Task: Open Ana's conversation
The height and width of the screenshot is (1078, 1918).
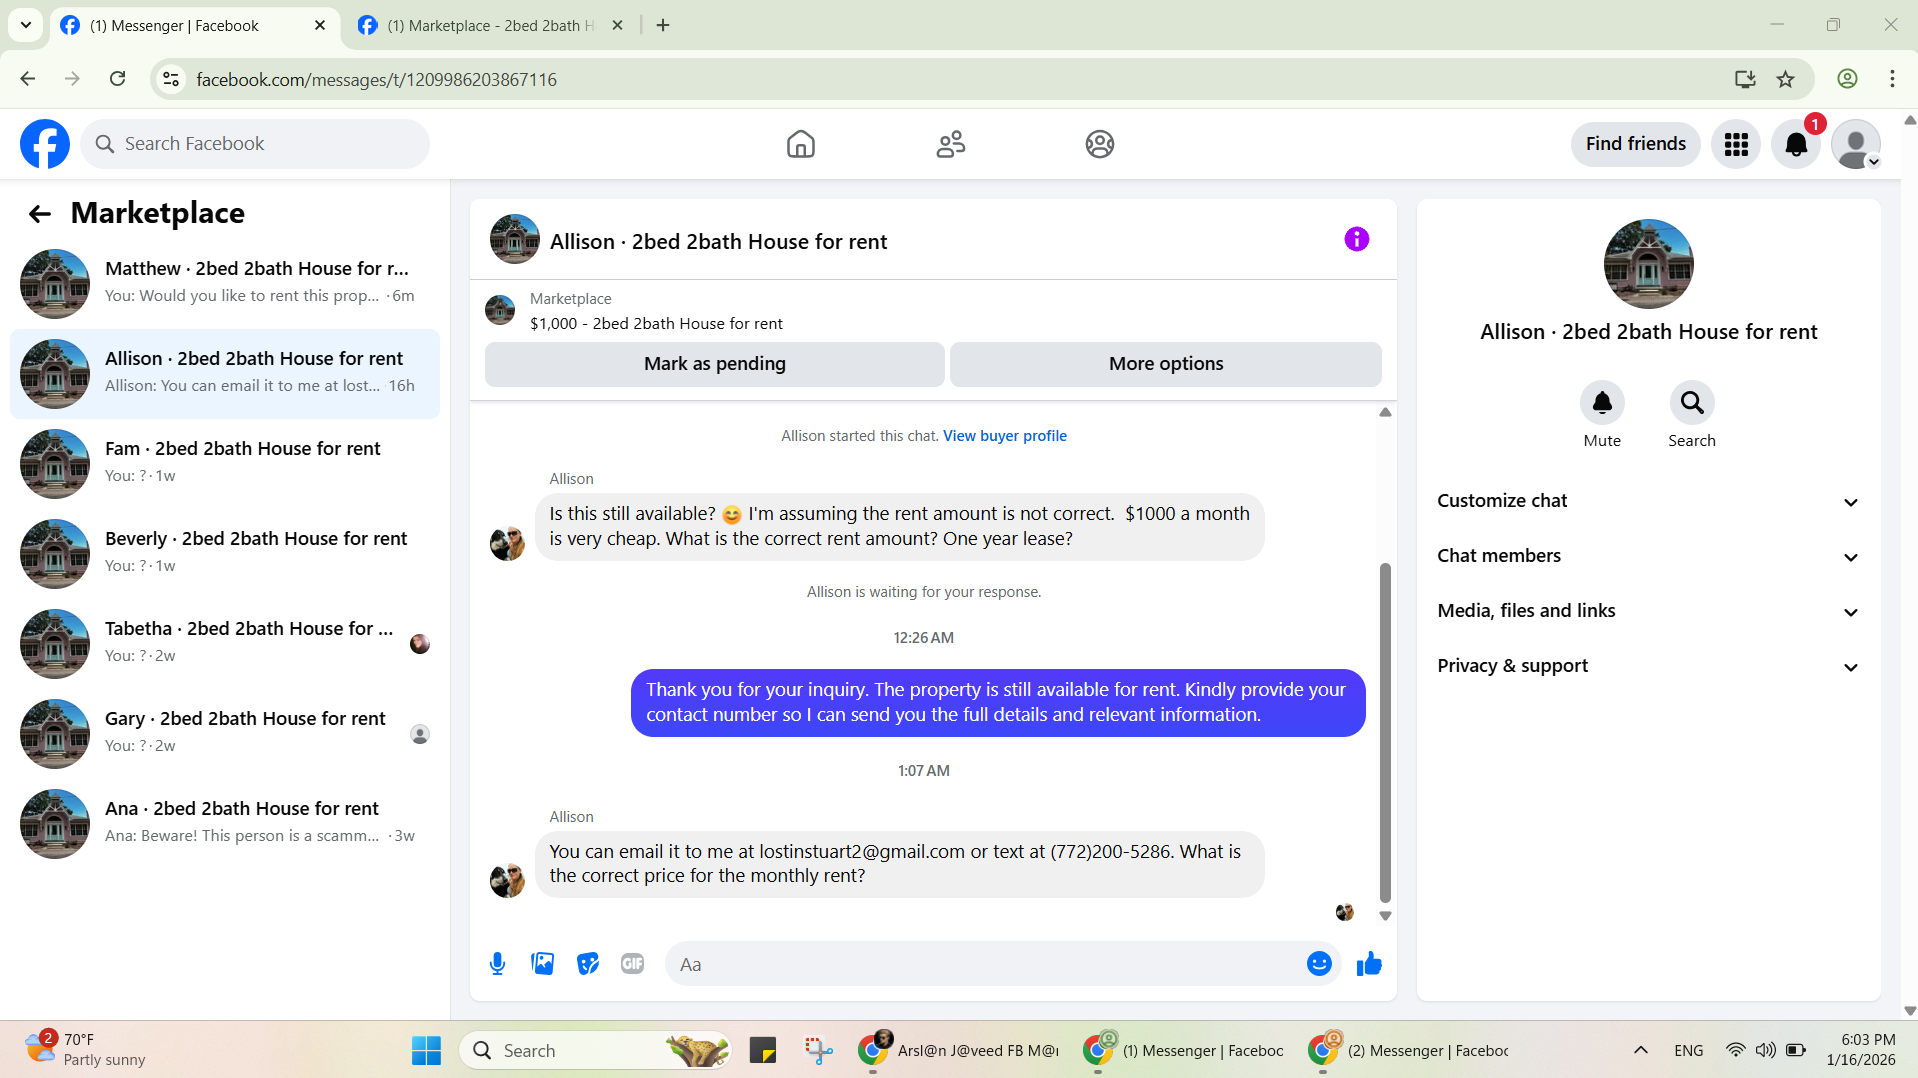Action: point(225,824)
